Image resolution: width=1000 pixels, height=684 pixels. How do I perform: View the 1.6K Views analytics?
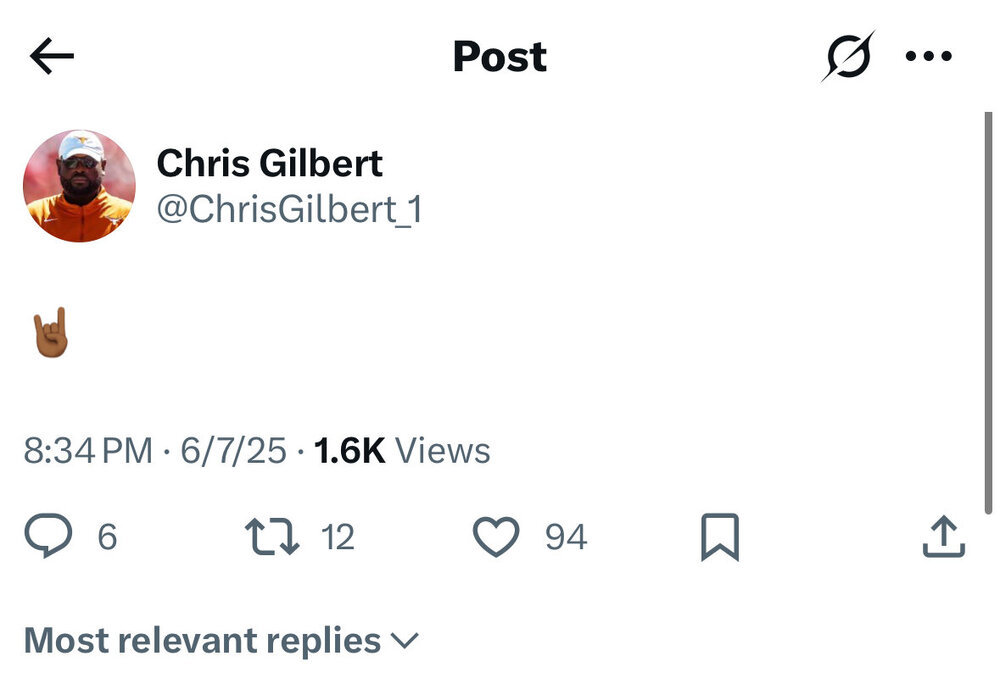tap(402, 451)
